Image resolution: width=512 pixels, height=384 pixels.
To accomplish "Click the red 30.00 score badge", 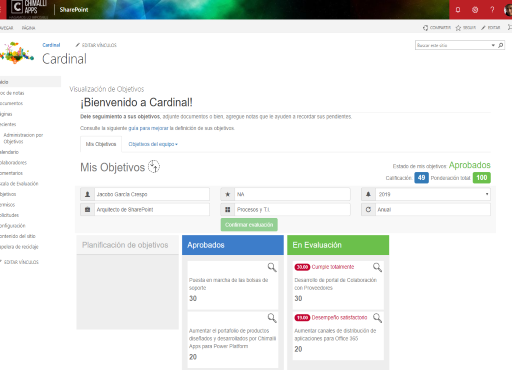I will pos(302,267).
